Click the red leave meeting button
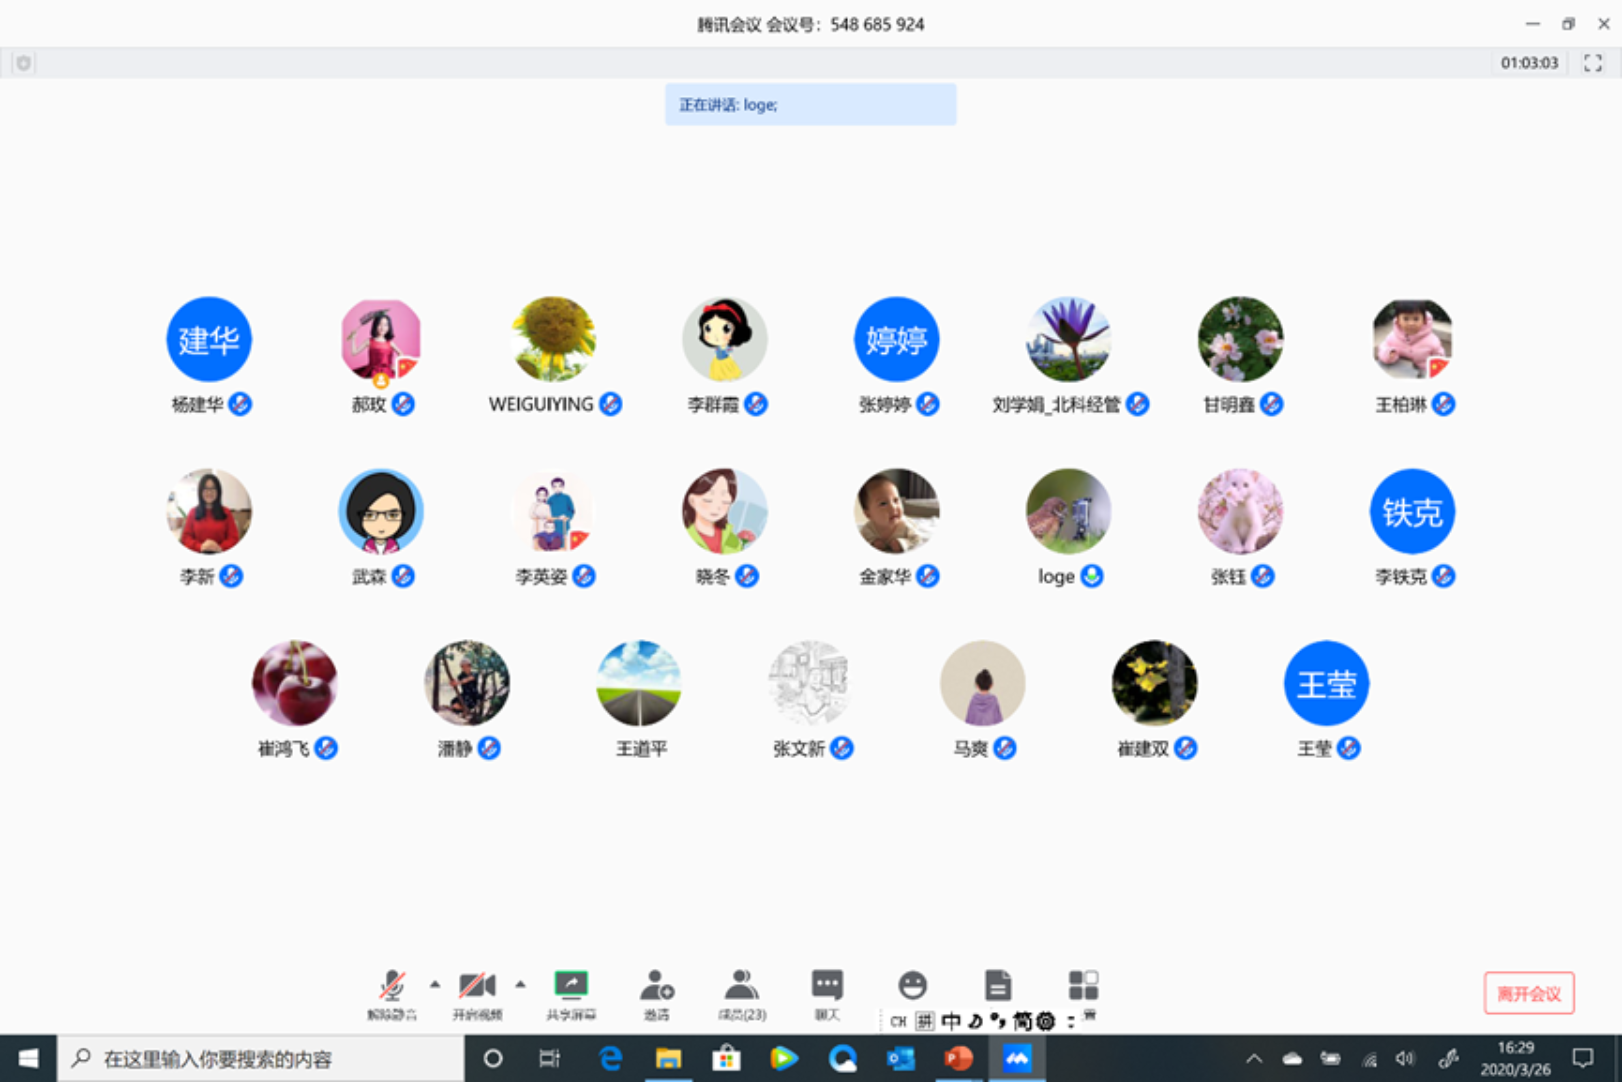This screenshot has width=1623, height=1083. click(1528, 993)
